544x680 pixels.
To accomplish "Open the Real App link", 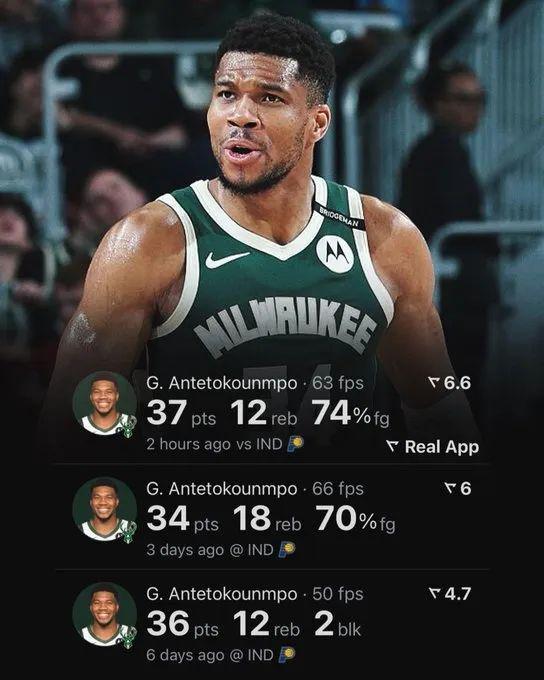I will tap(432, 447).
